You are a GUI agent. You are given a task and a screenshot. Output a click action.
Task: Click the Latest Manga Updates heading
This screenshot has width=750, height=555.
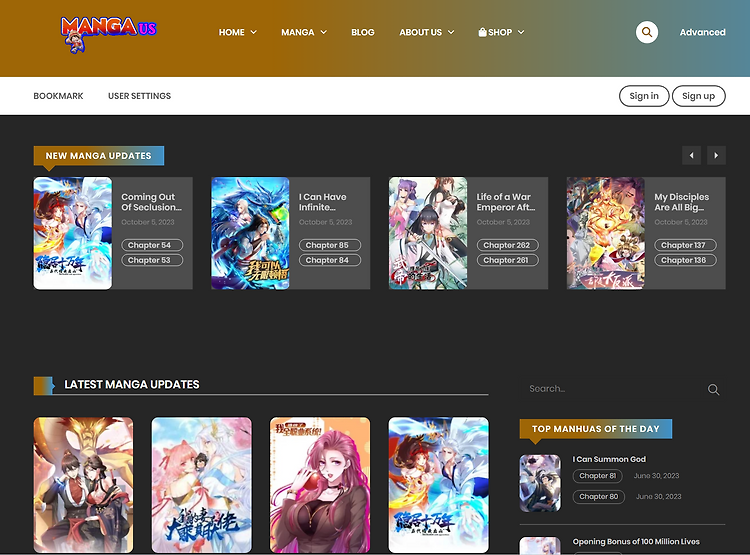pyautogui.click(x=132, y=384)
